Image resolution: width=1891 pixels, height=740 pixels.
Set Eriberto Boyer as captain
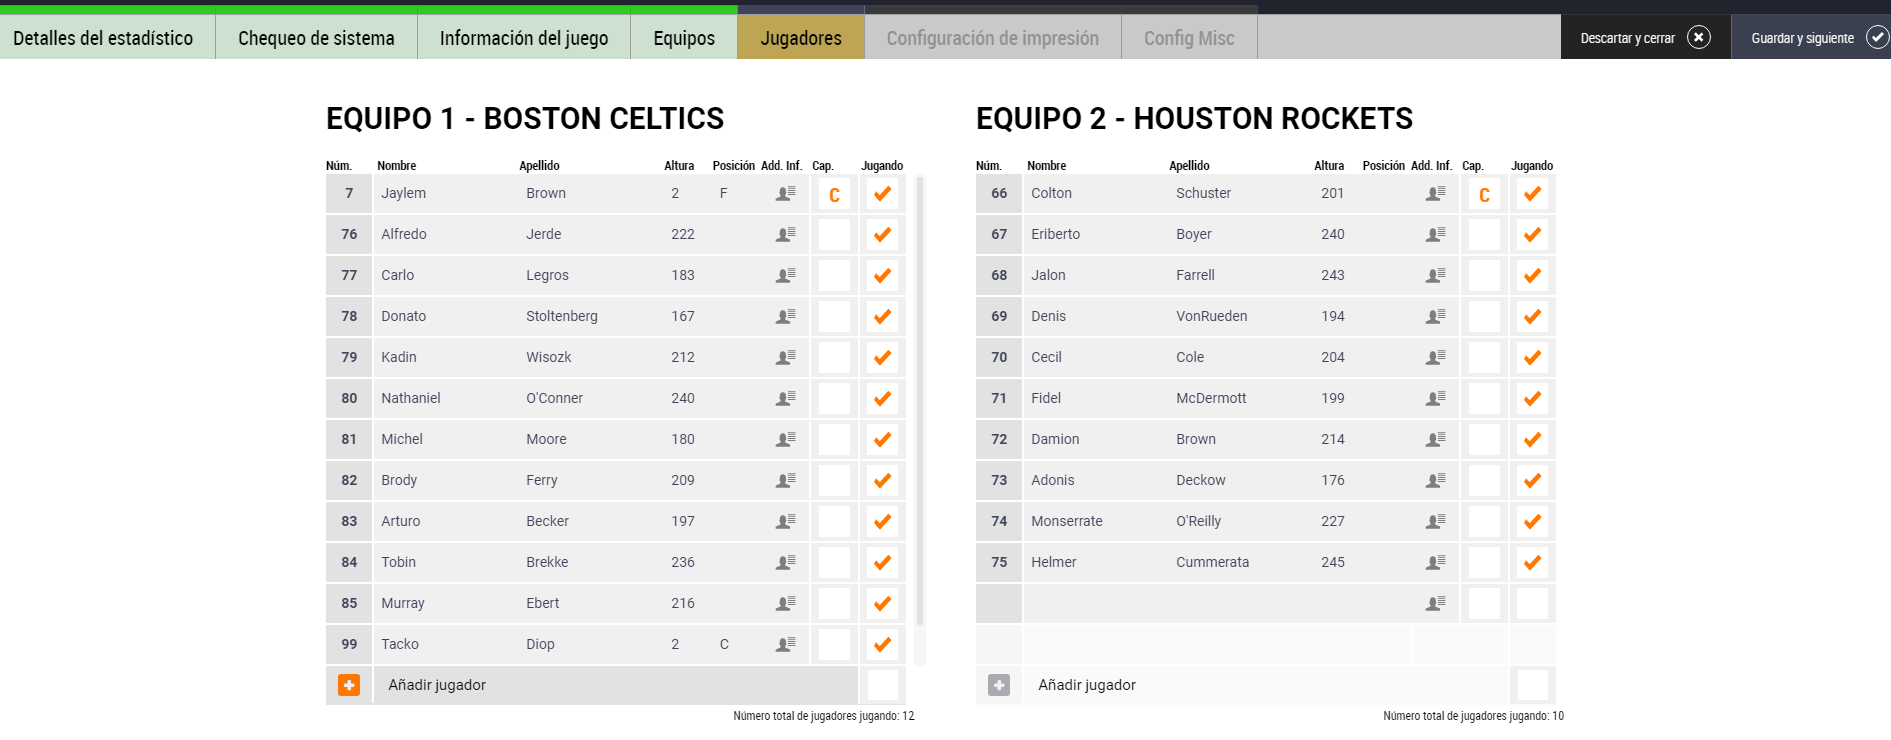pos(1484,234)
